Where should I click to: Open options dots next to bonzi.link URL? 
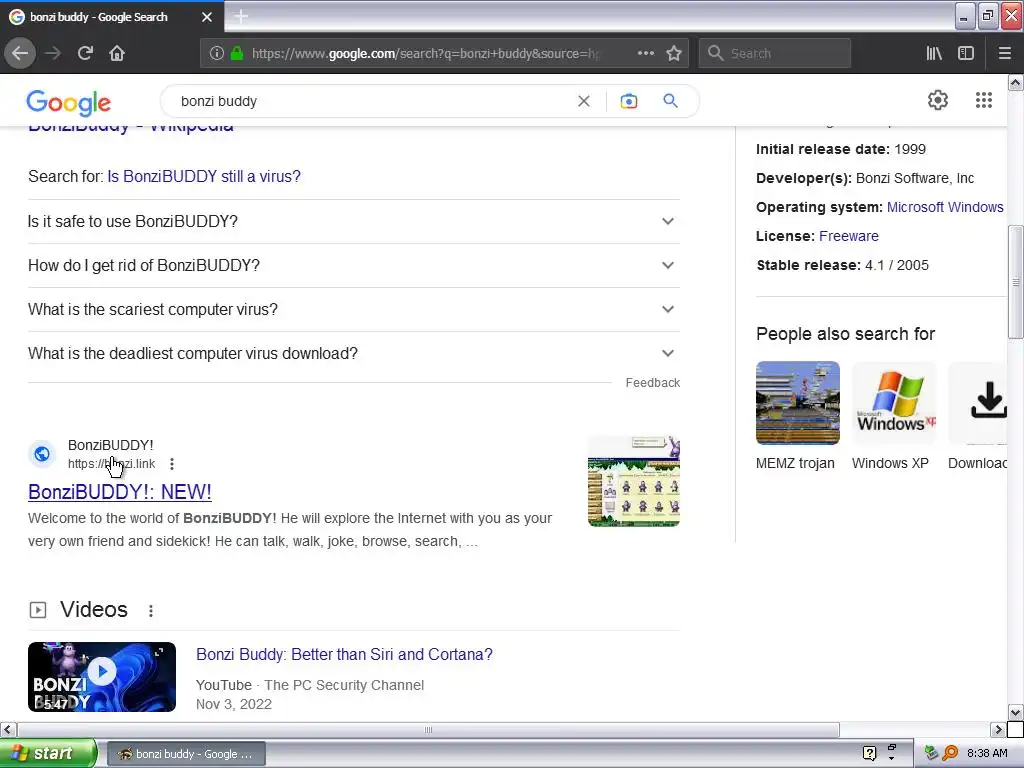pos(172,464)
